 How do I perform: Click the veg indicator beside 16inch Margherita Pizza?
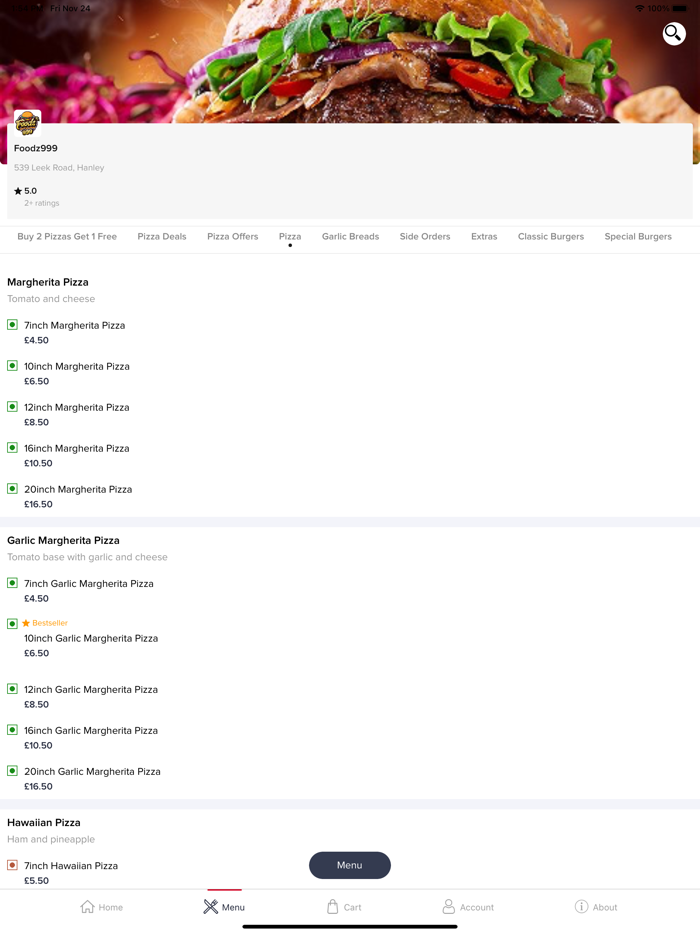(12, 448)
